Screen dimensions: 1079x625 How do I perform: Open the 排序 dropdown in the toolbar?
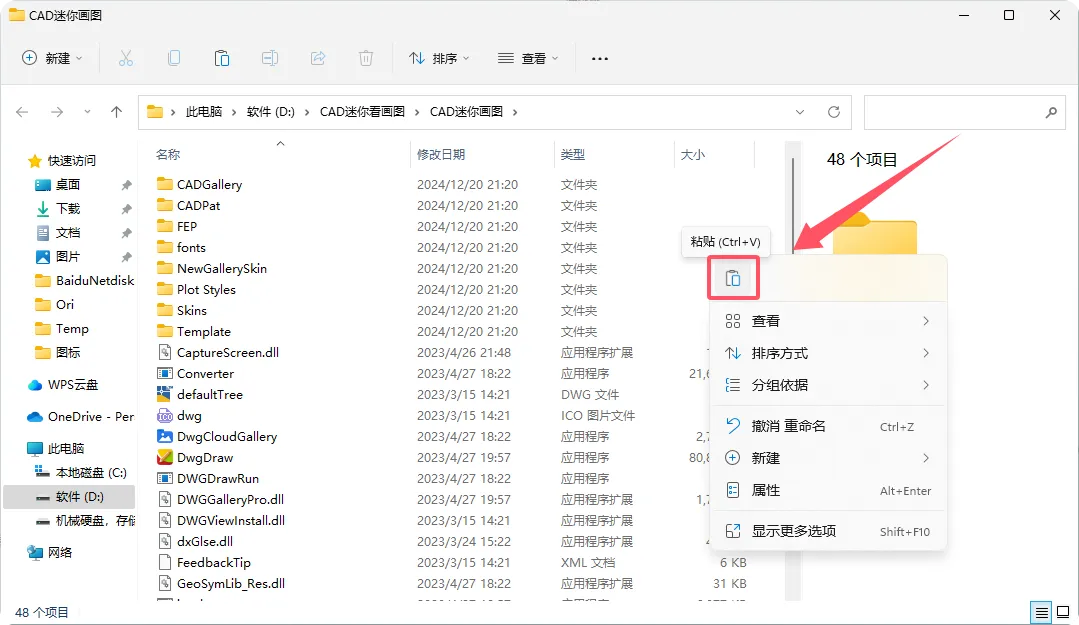pos(439,59)
